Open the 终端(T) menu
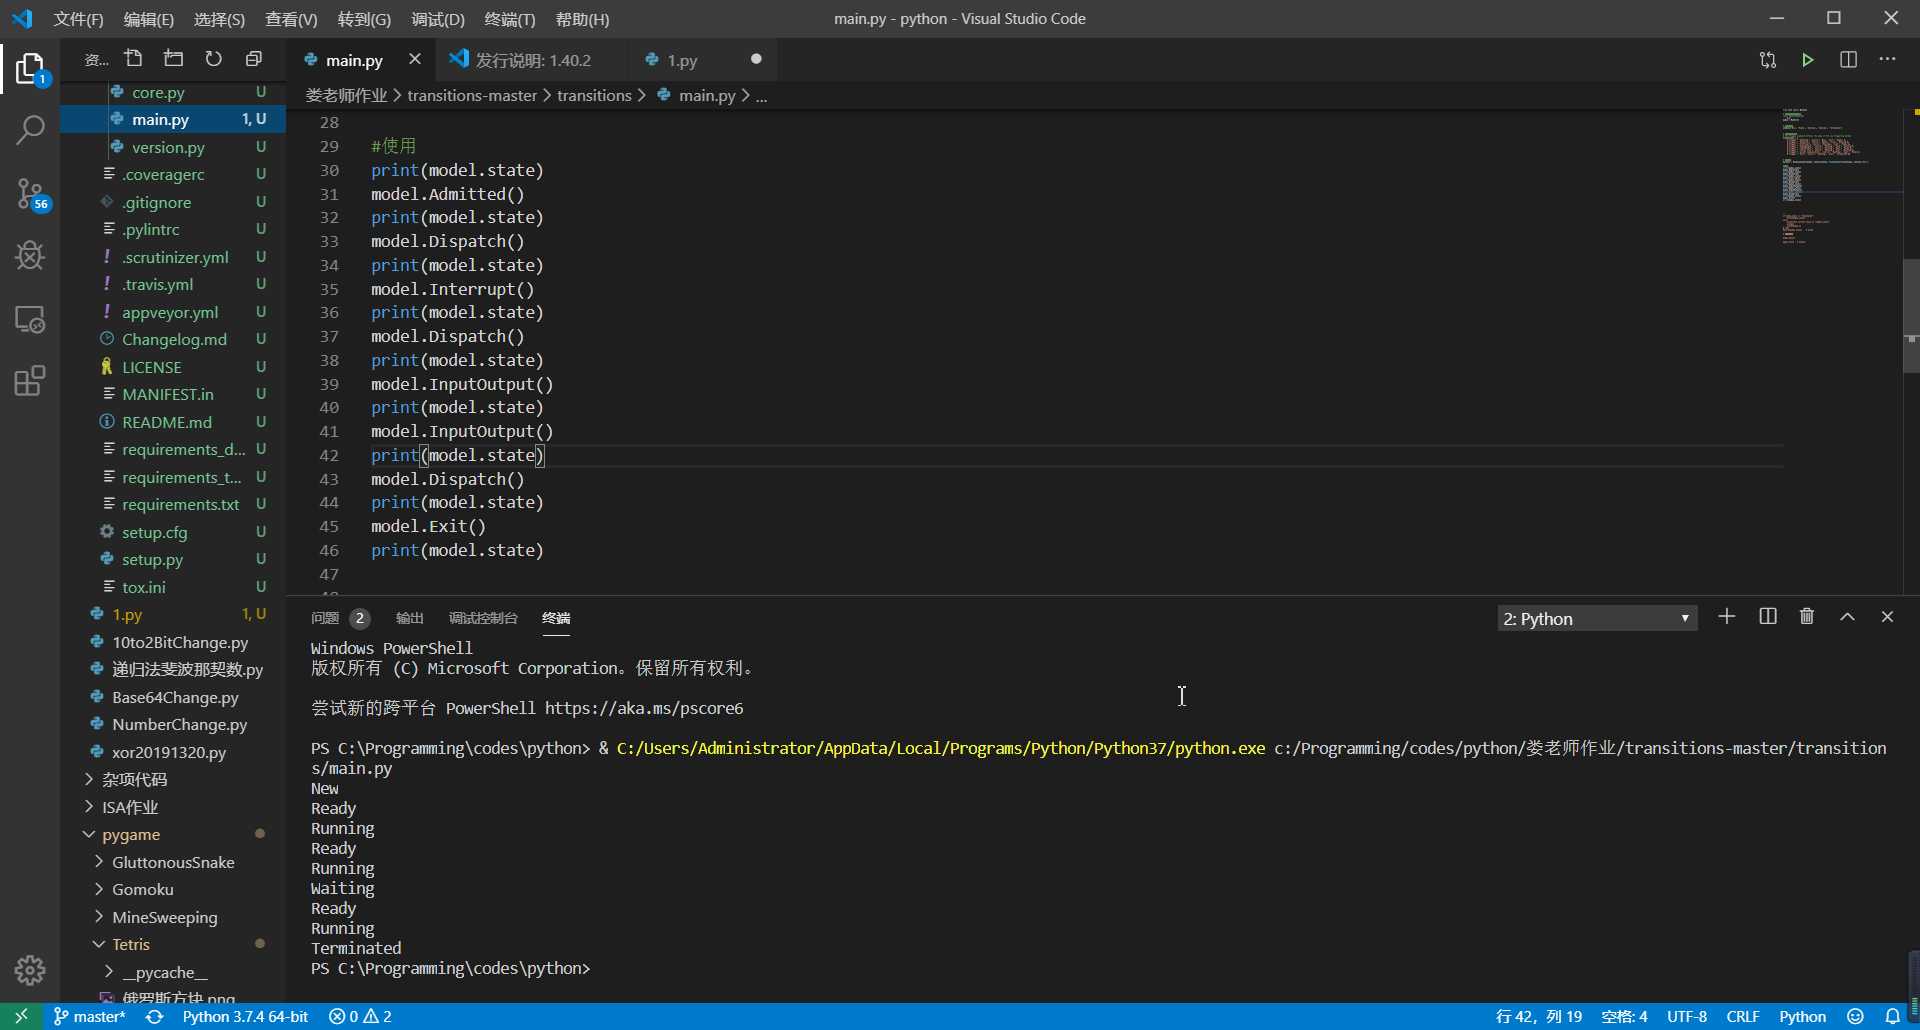 pos(509,19)
